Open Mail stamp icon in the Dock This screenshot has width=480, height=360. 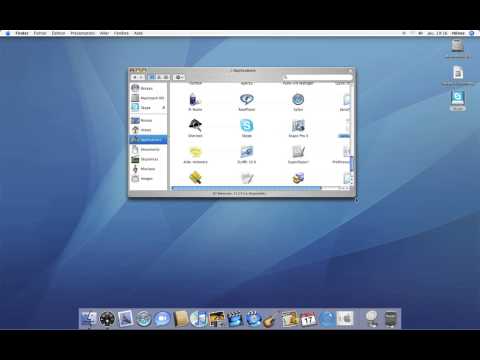(125, 319)
